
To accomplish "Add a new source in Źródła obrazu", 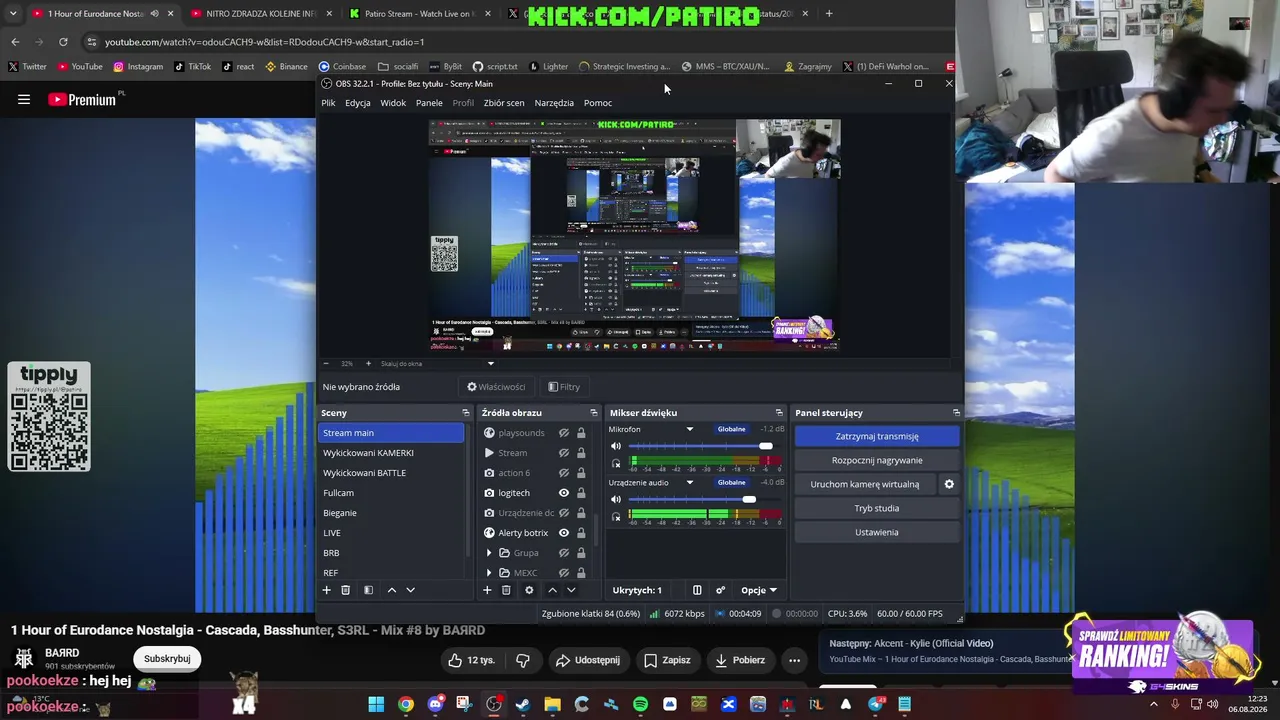I will [487, 590].
